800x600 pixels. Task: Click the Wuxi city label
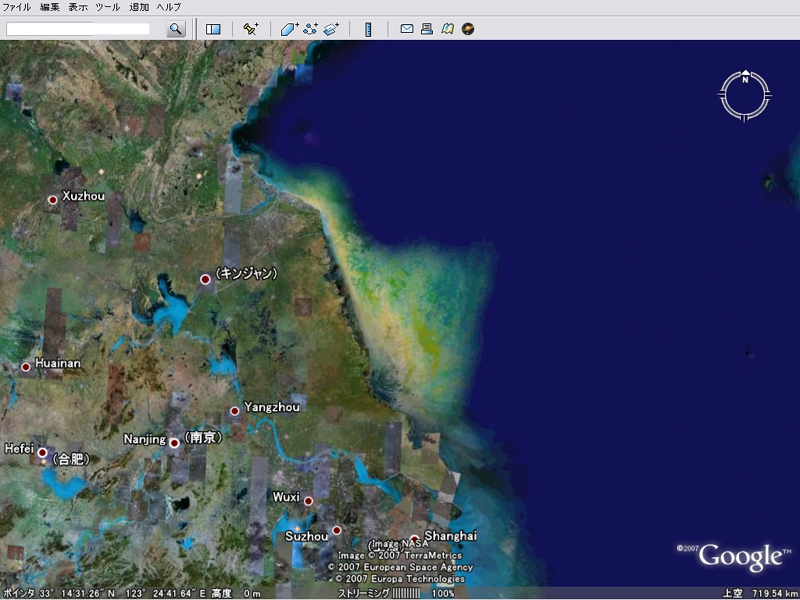pyautogui.click(x=286, y=496)
